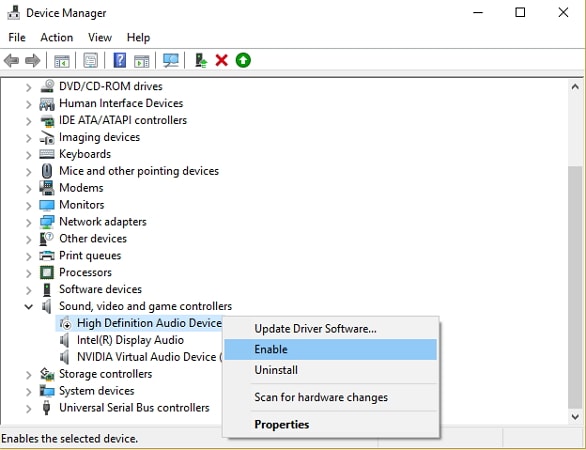Open the Action menu
The height and width of the screenshot is (450, 586).
pyautogui.click(x=57, y=37)
